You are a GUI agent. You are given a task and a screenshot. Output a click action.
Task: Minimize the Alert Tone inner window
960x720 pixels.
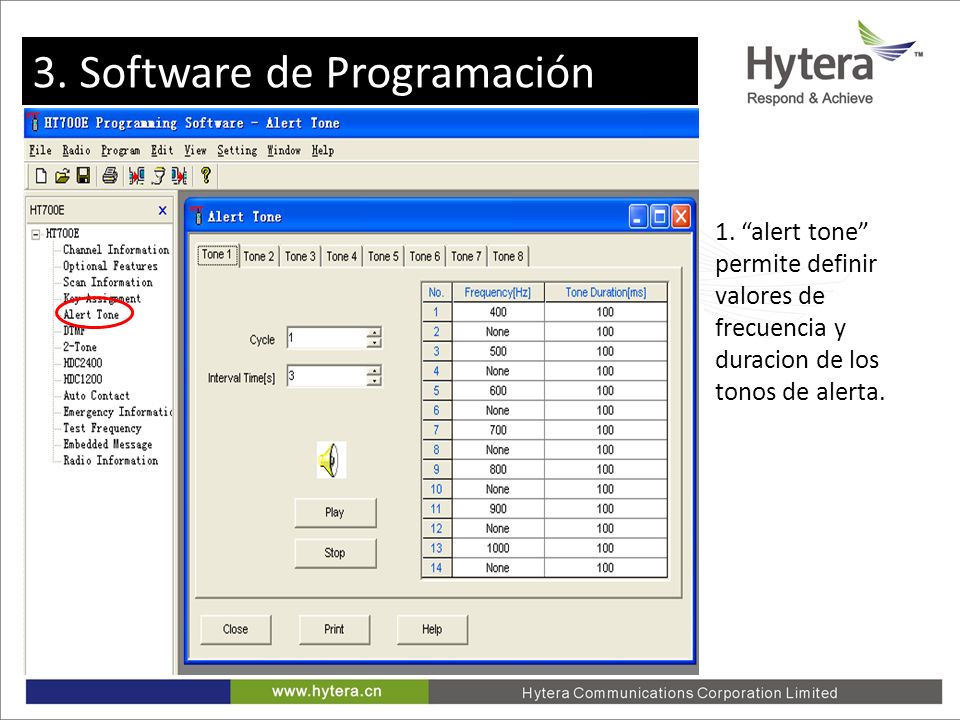pos(638,217)
